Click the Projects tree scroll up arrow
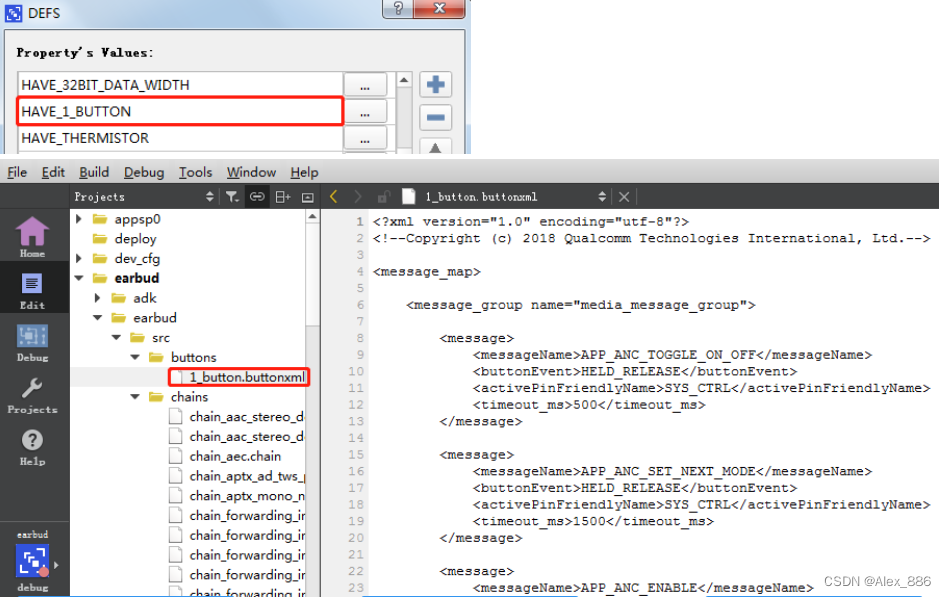The width and height of the screenshot is (946, 597). tap(312, 216)
